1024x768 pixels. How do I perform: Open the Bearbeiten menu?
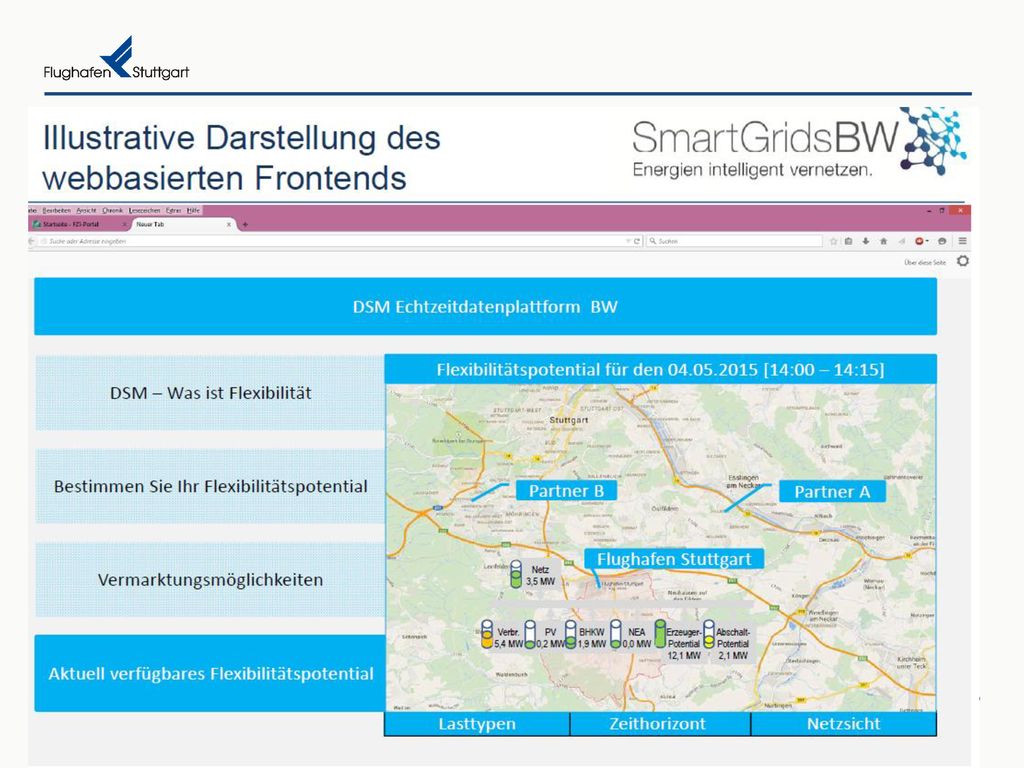(56, 210)
